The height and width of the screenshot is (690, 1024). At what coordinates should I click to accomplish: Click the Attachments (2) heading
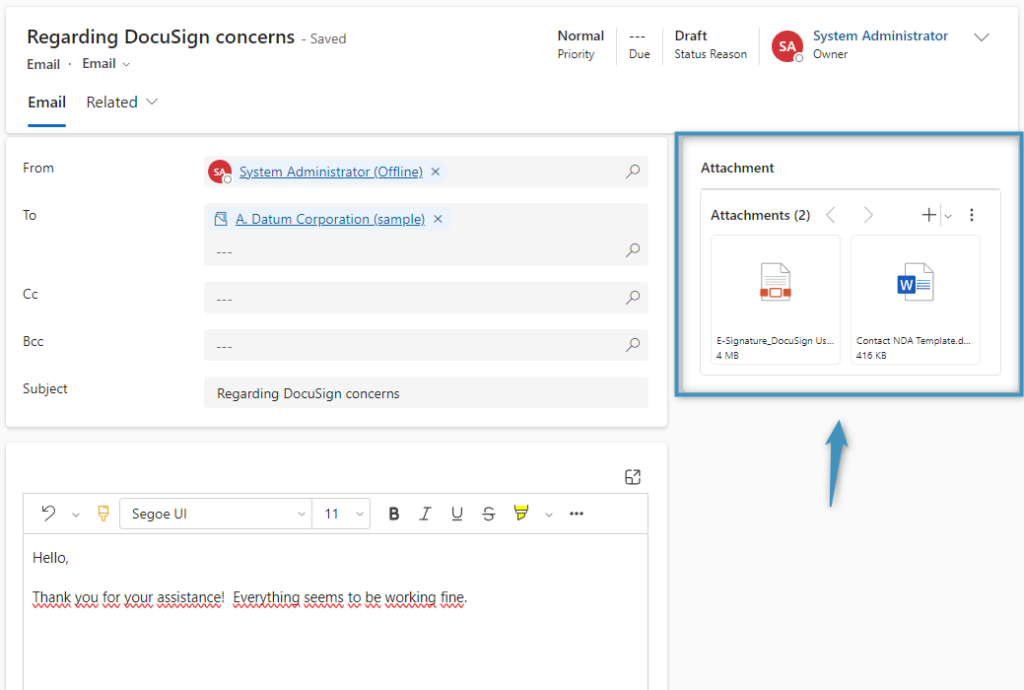(x=760, y=215)
